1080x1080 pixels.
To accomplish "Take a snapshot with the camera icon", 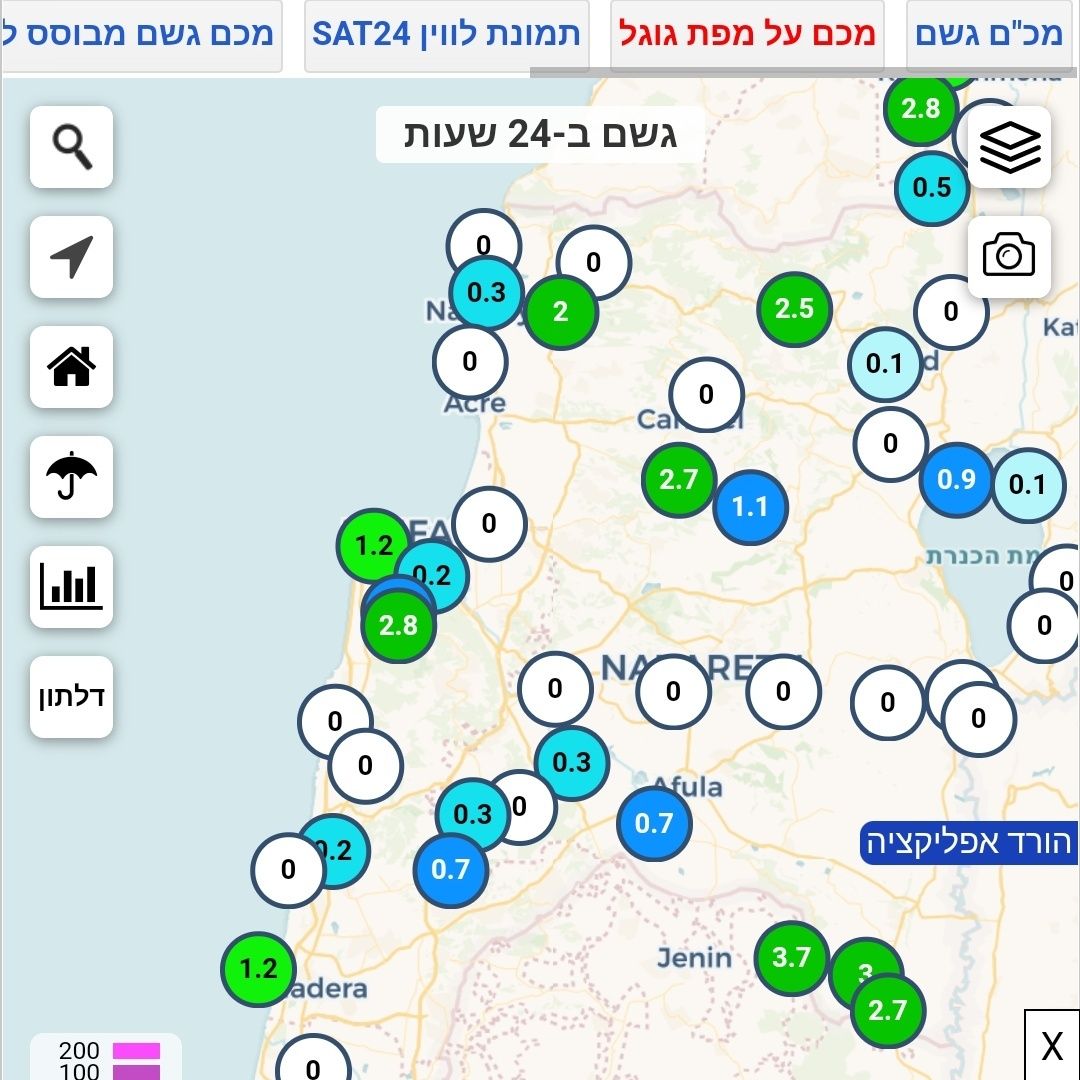I will point(1009,256).
